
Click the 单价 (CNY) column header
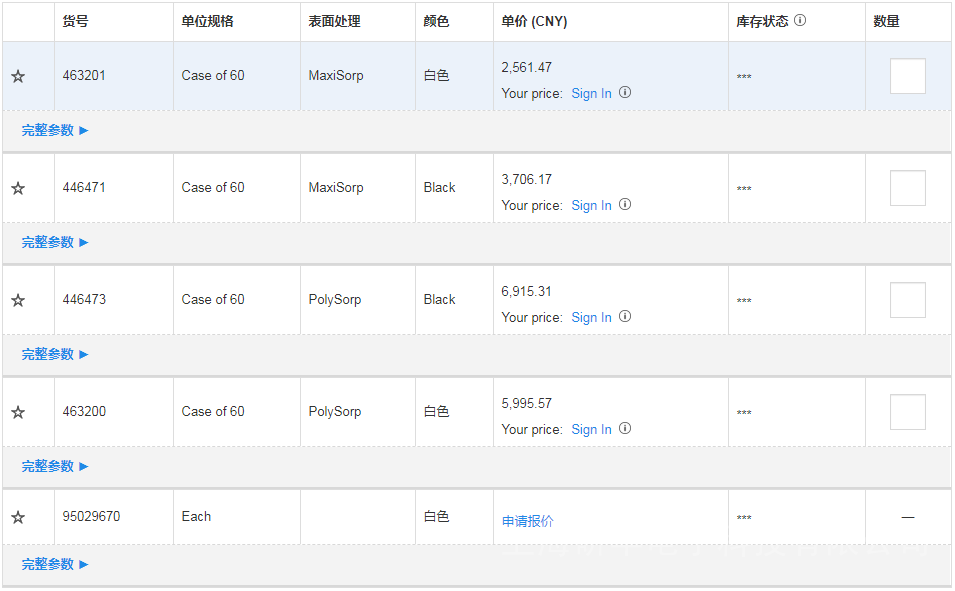tap(534, 21)
